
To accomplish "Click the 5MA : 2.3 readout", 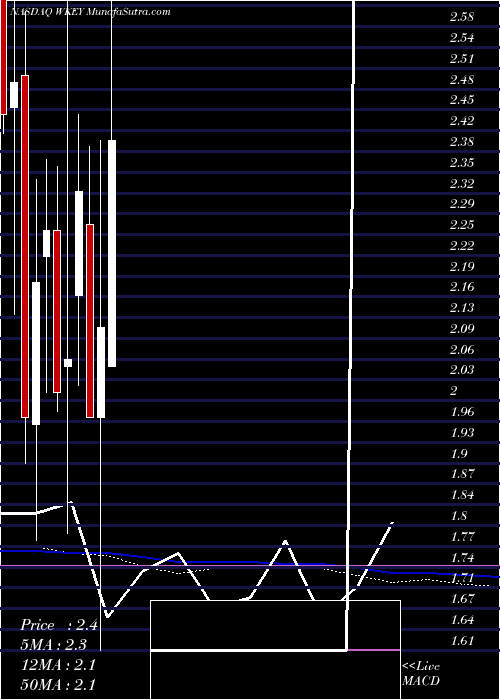I will (x=54, y=645).
